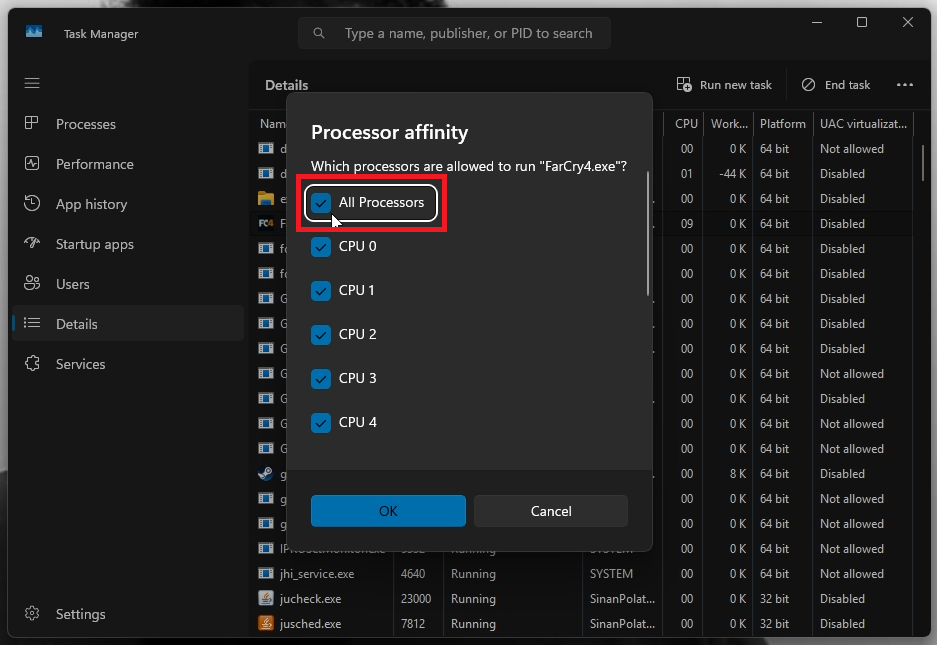
Task: Click PID 4640 of jhi_service.exe
Action: tap(413, 573)
